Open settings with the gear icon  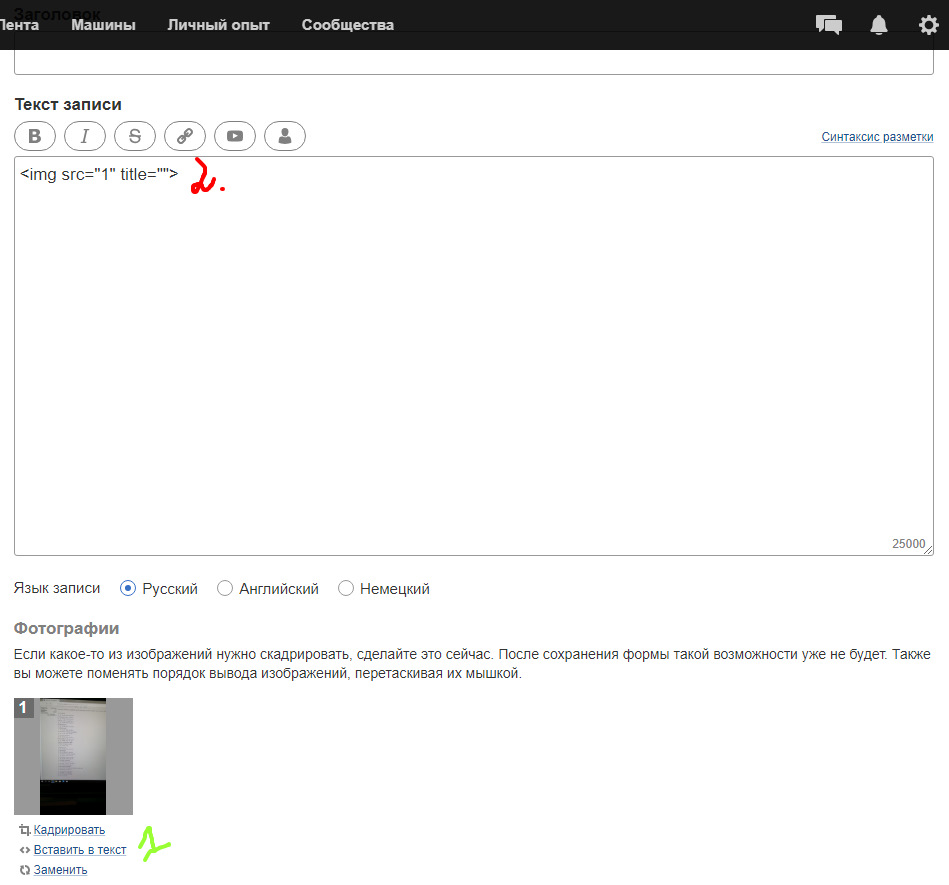pos(929,25)
